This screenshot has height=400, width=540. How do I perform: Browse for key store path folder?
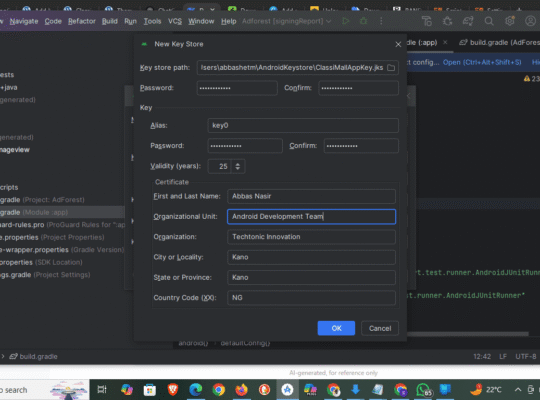(x=391, y=68)
